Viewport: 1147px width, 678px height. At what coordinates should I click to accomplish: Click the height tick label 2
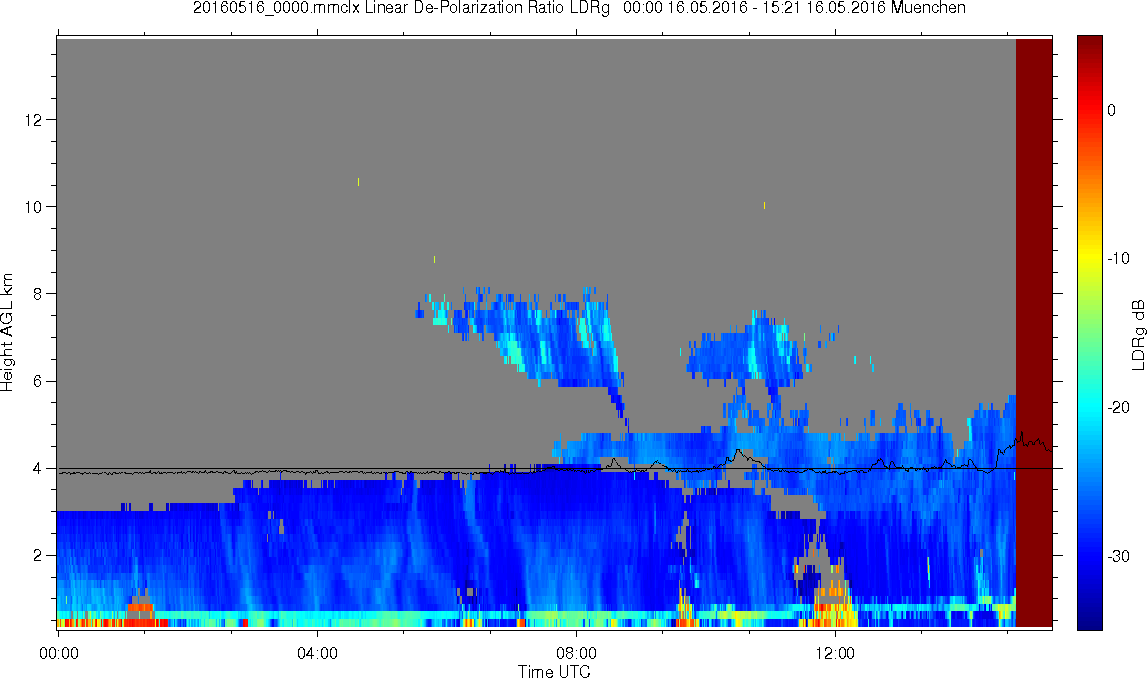click(38, 556)
